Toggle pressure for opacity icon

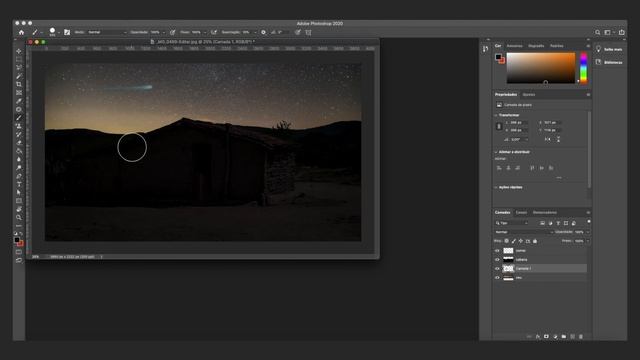pos(173,32)
